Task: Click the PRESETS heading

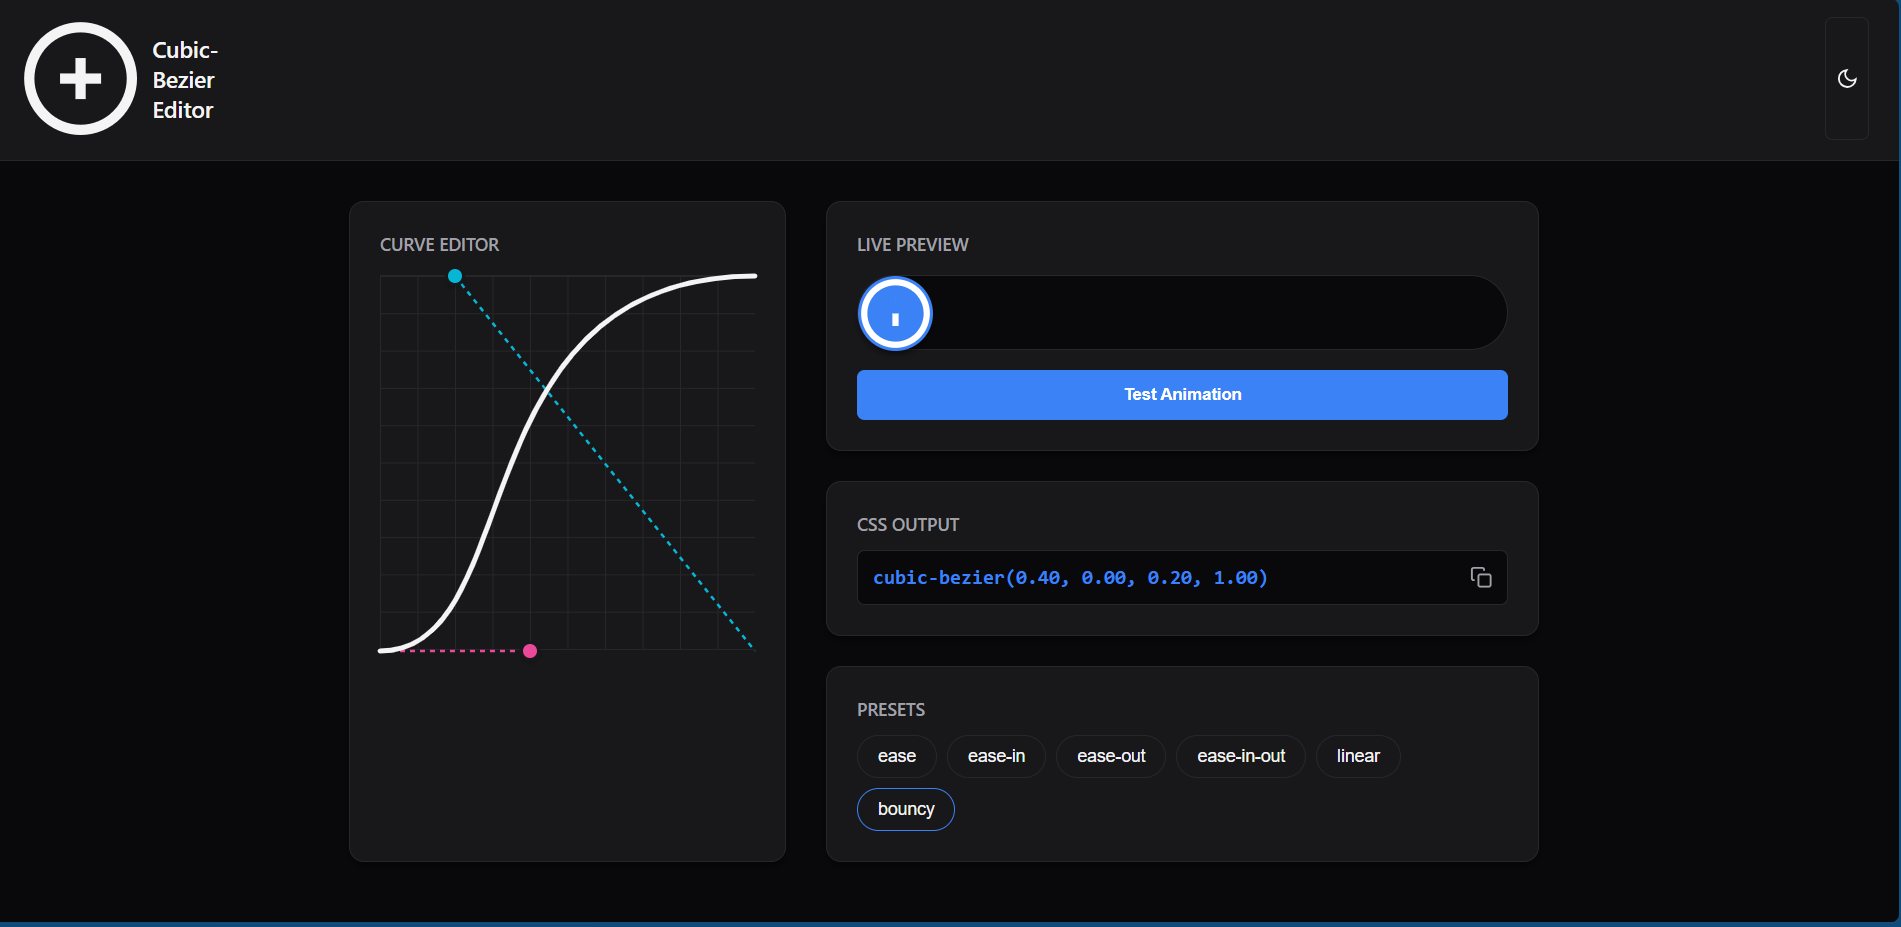Action: [x=891, y=710]
